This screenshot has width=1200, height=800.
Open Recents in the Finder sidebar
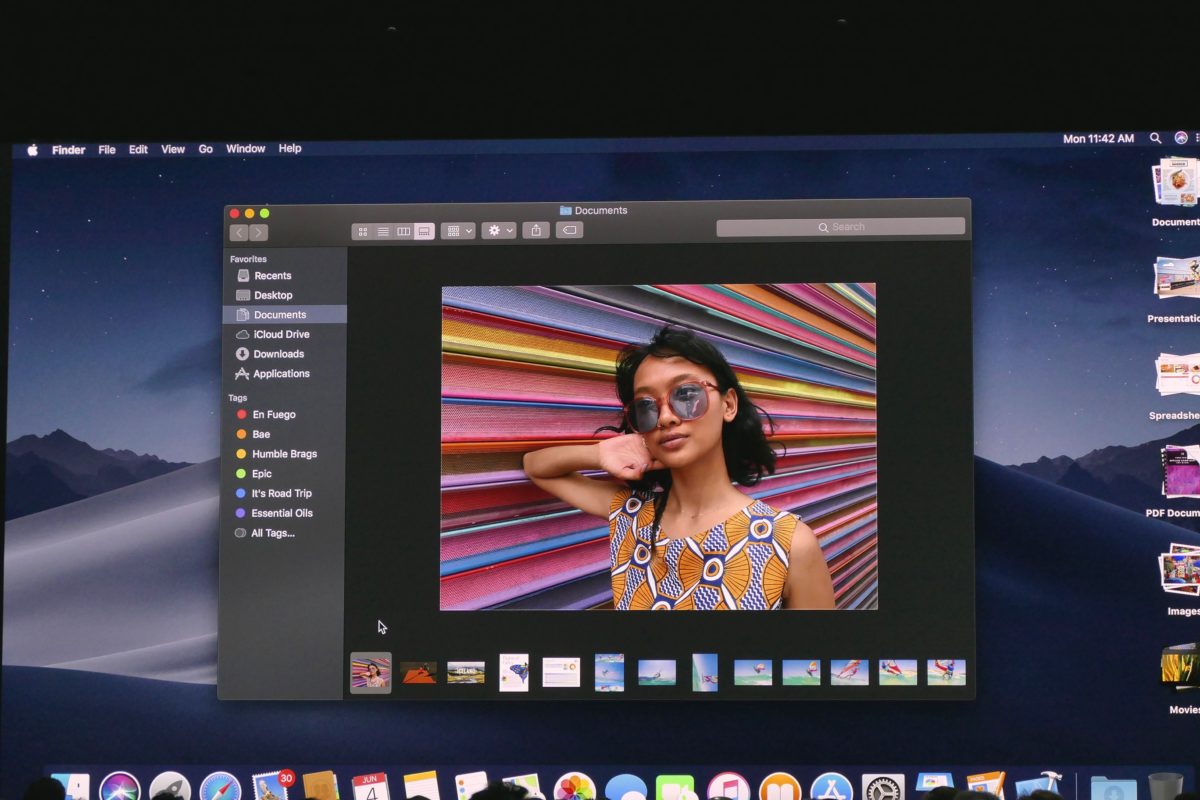tap(285, 276)
